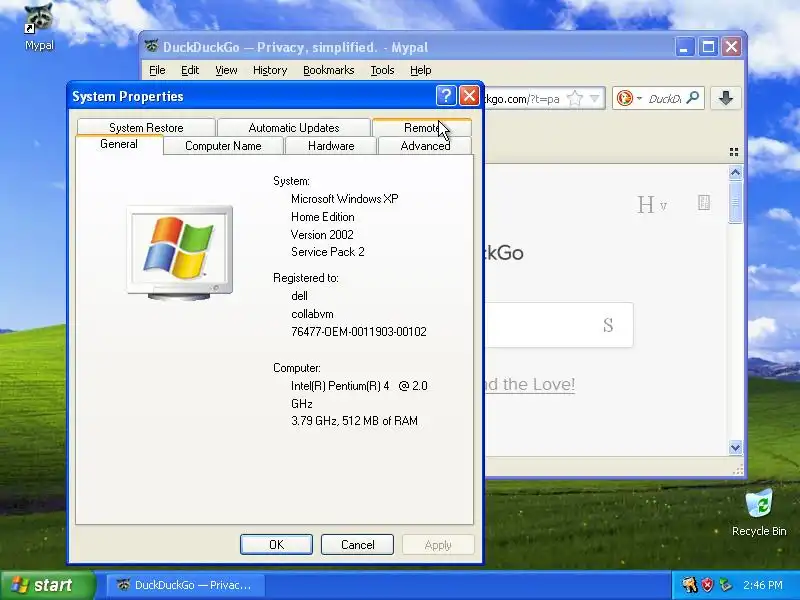Click the DuckDuckGo search engine icon

[x=624, y=98]
